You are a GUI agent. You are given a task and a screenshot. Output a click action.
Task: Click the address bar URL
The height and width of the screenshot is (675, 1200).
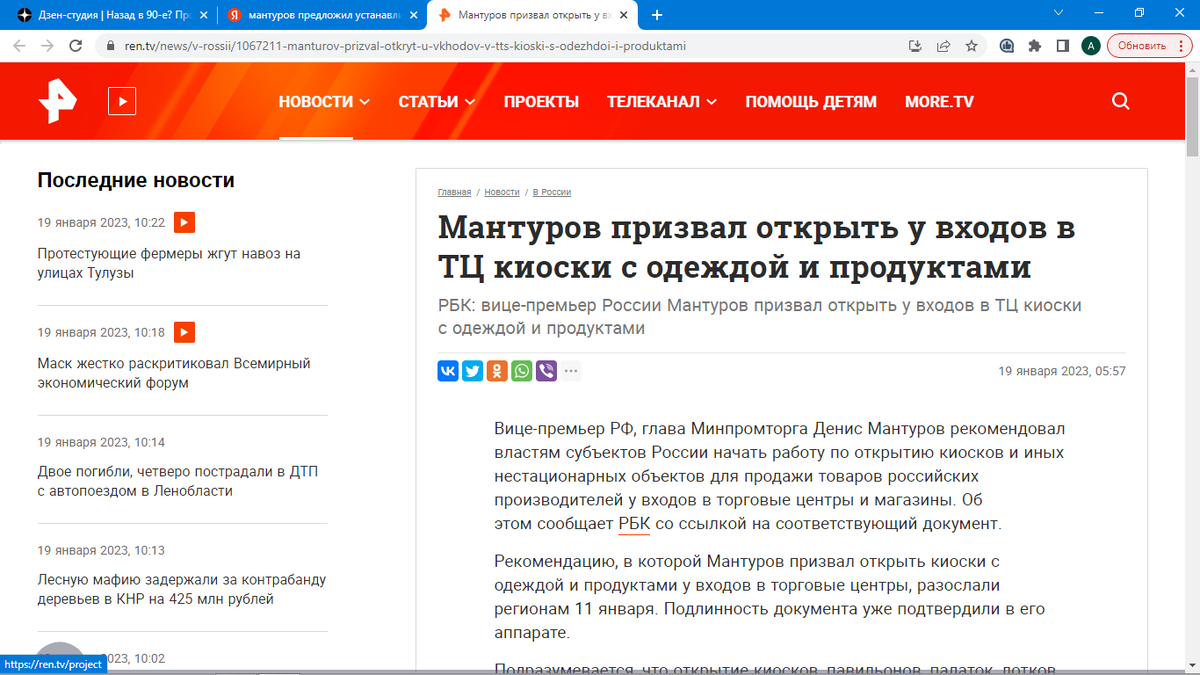[x=405, y=46]
